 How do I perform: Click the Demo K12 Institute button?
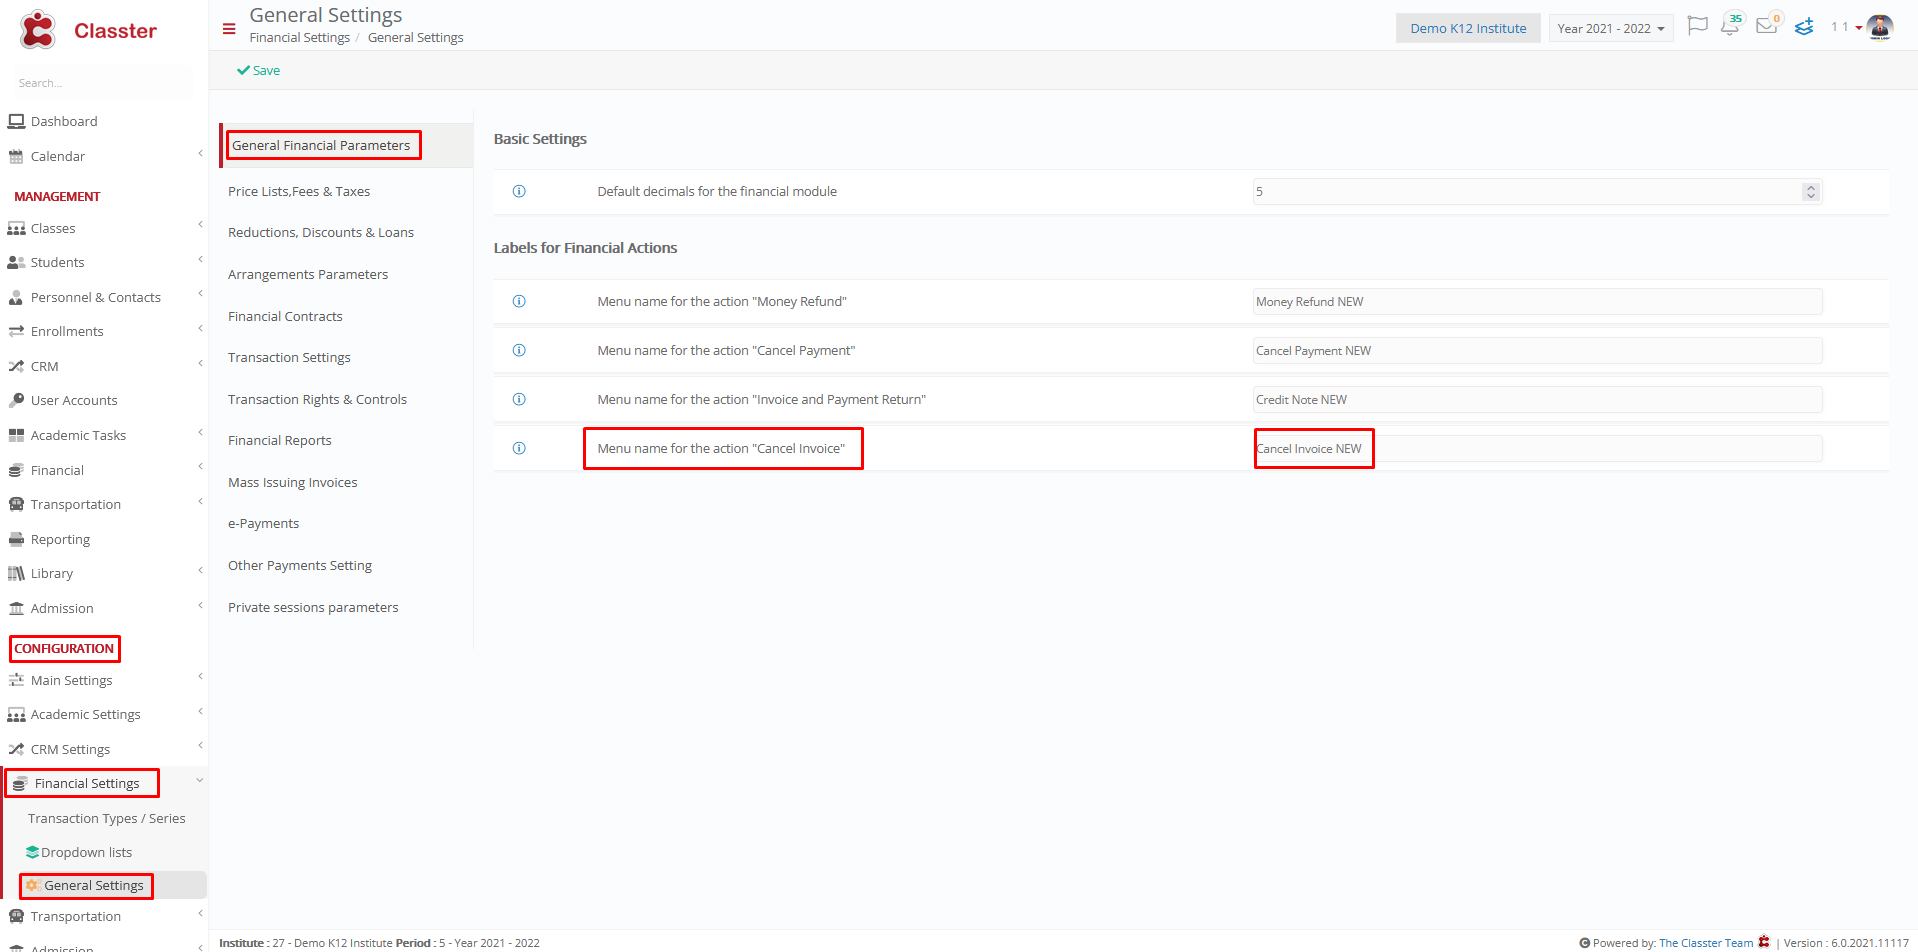[x=1468, y=28]
